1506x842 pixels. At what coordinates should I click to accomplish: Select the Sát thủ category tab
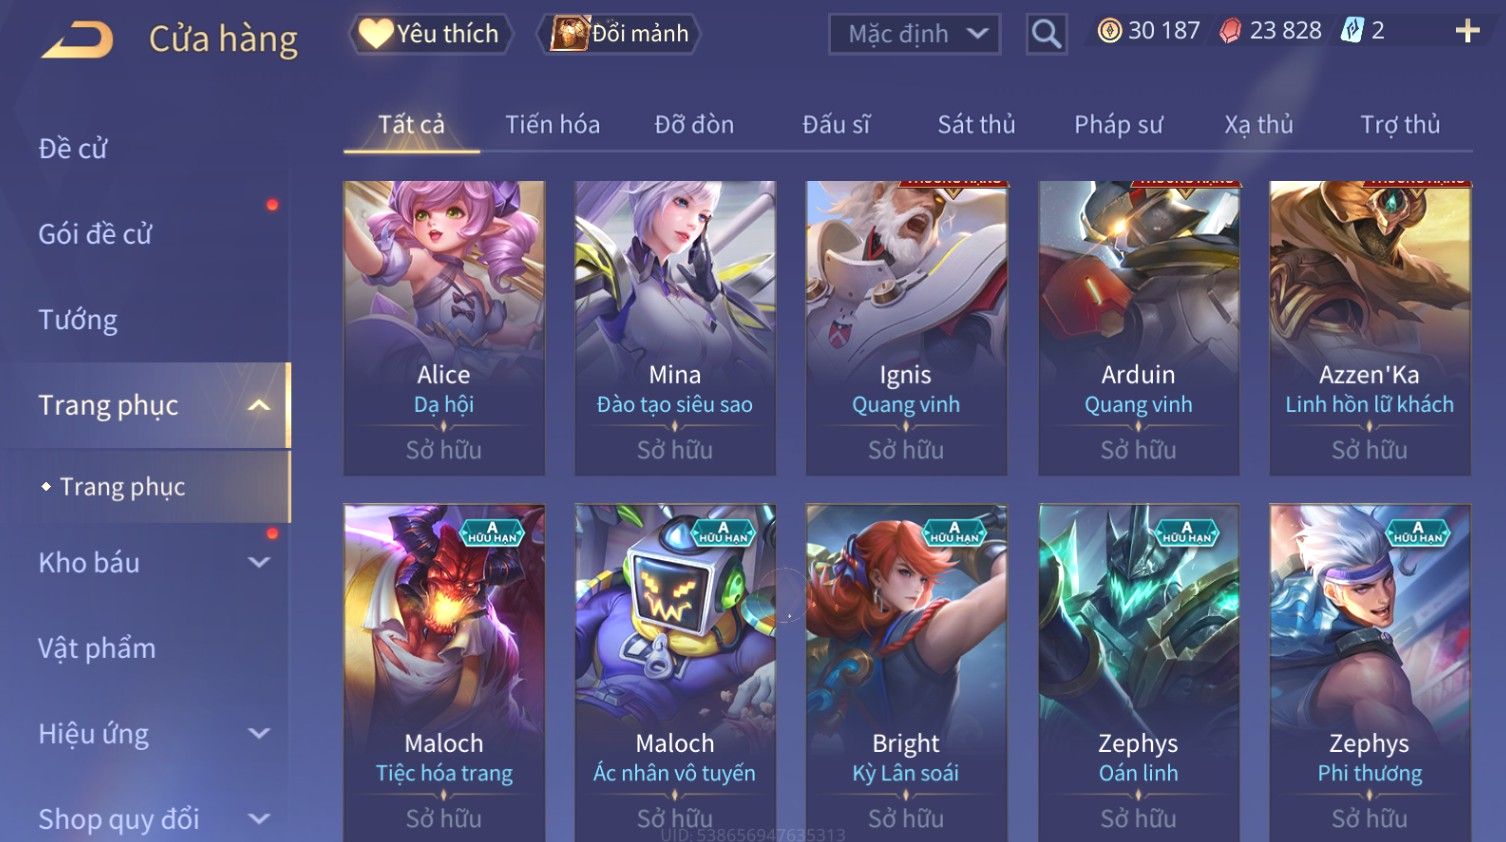tap(976, 125)
